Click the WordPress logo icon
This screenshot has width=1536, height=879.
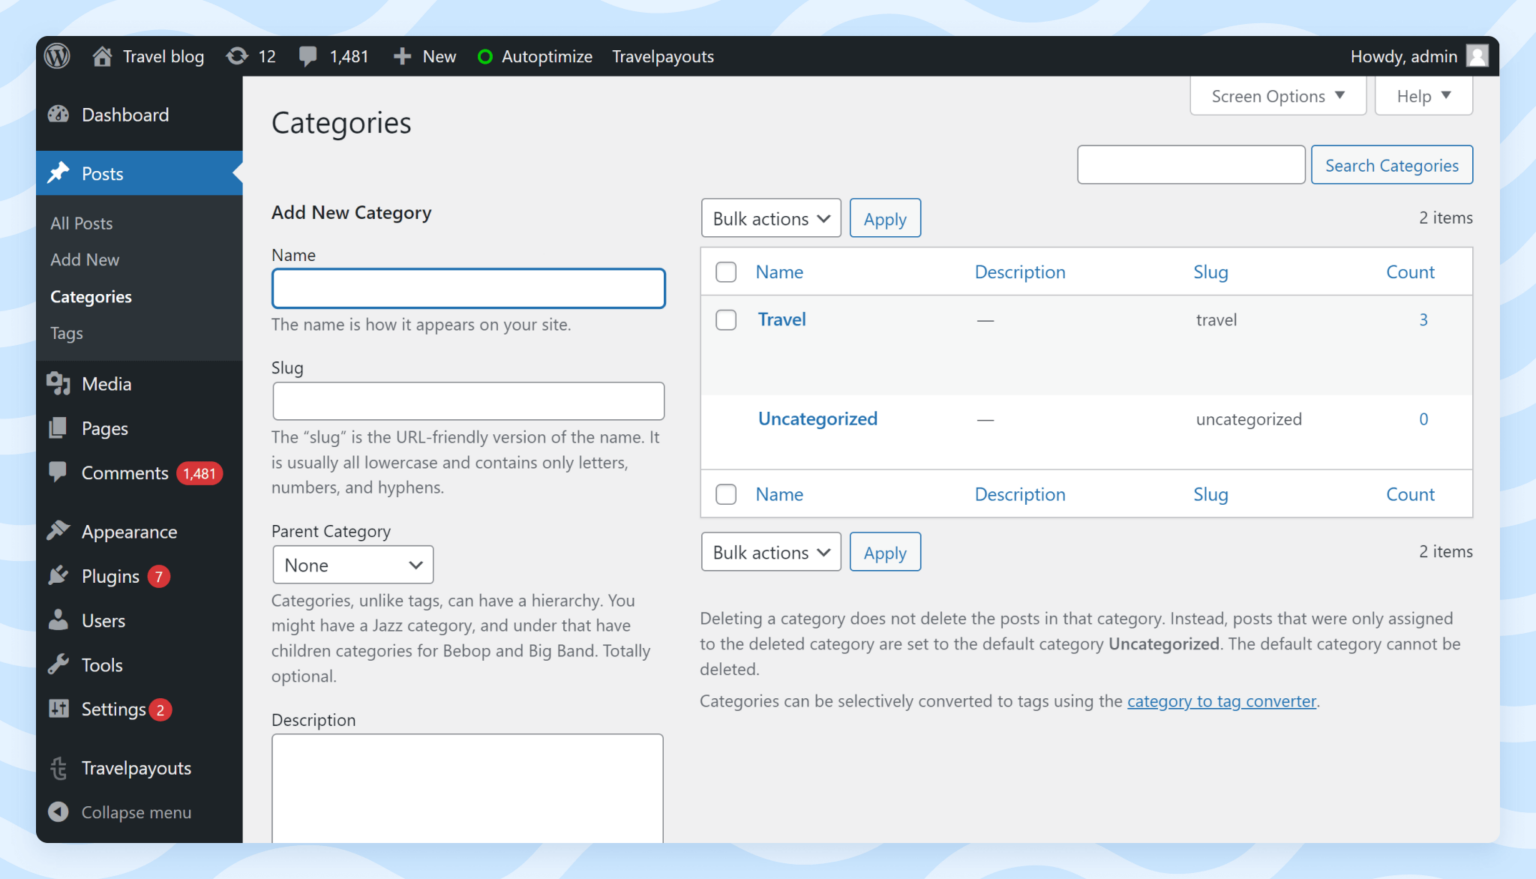click(58, 56)
